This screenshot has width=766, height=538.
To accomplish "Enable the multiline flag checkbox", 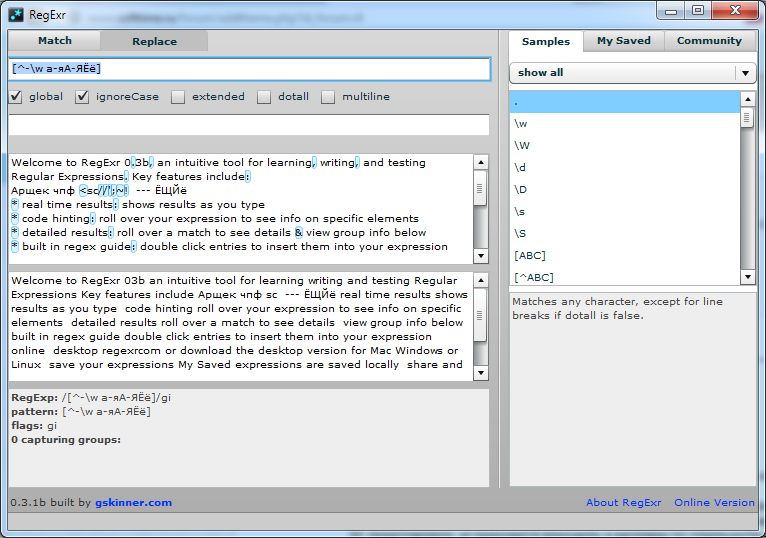I will pyautogui.click(x=328, y=97).
